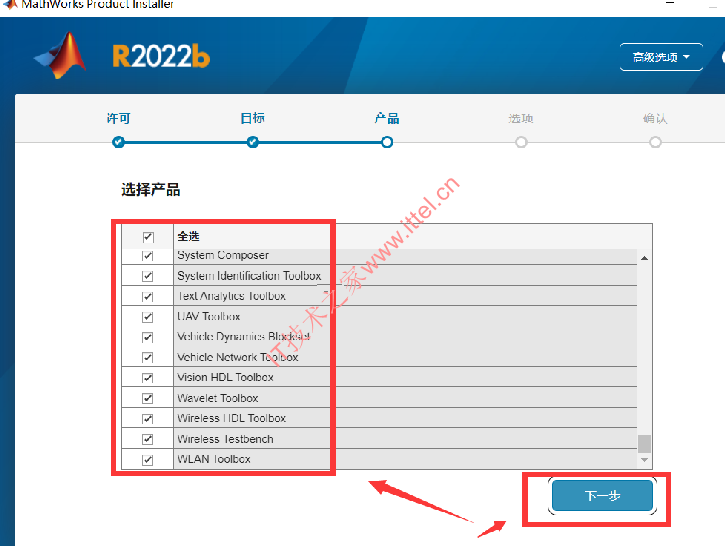Click the 许可 step completed marker
The width and height of the screenshot is (725, 546).
point(118,141)
